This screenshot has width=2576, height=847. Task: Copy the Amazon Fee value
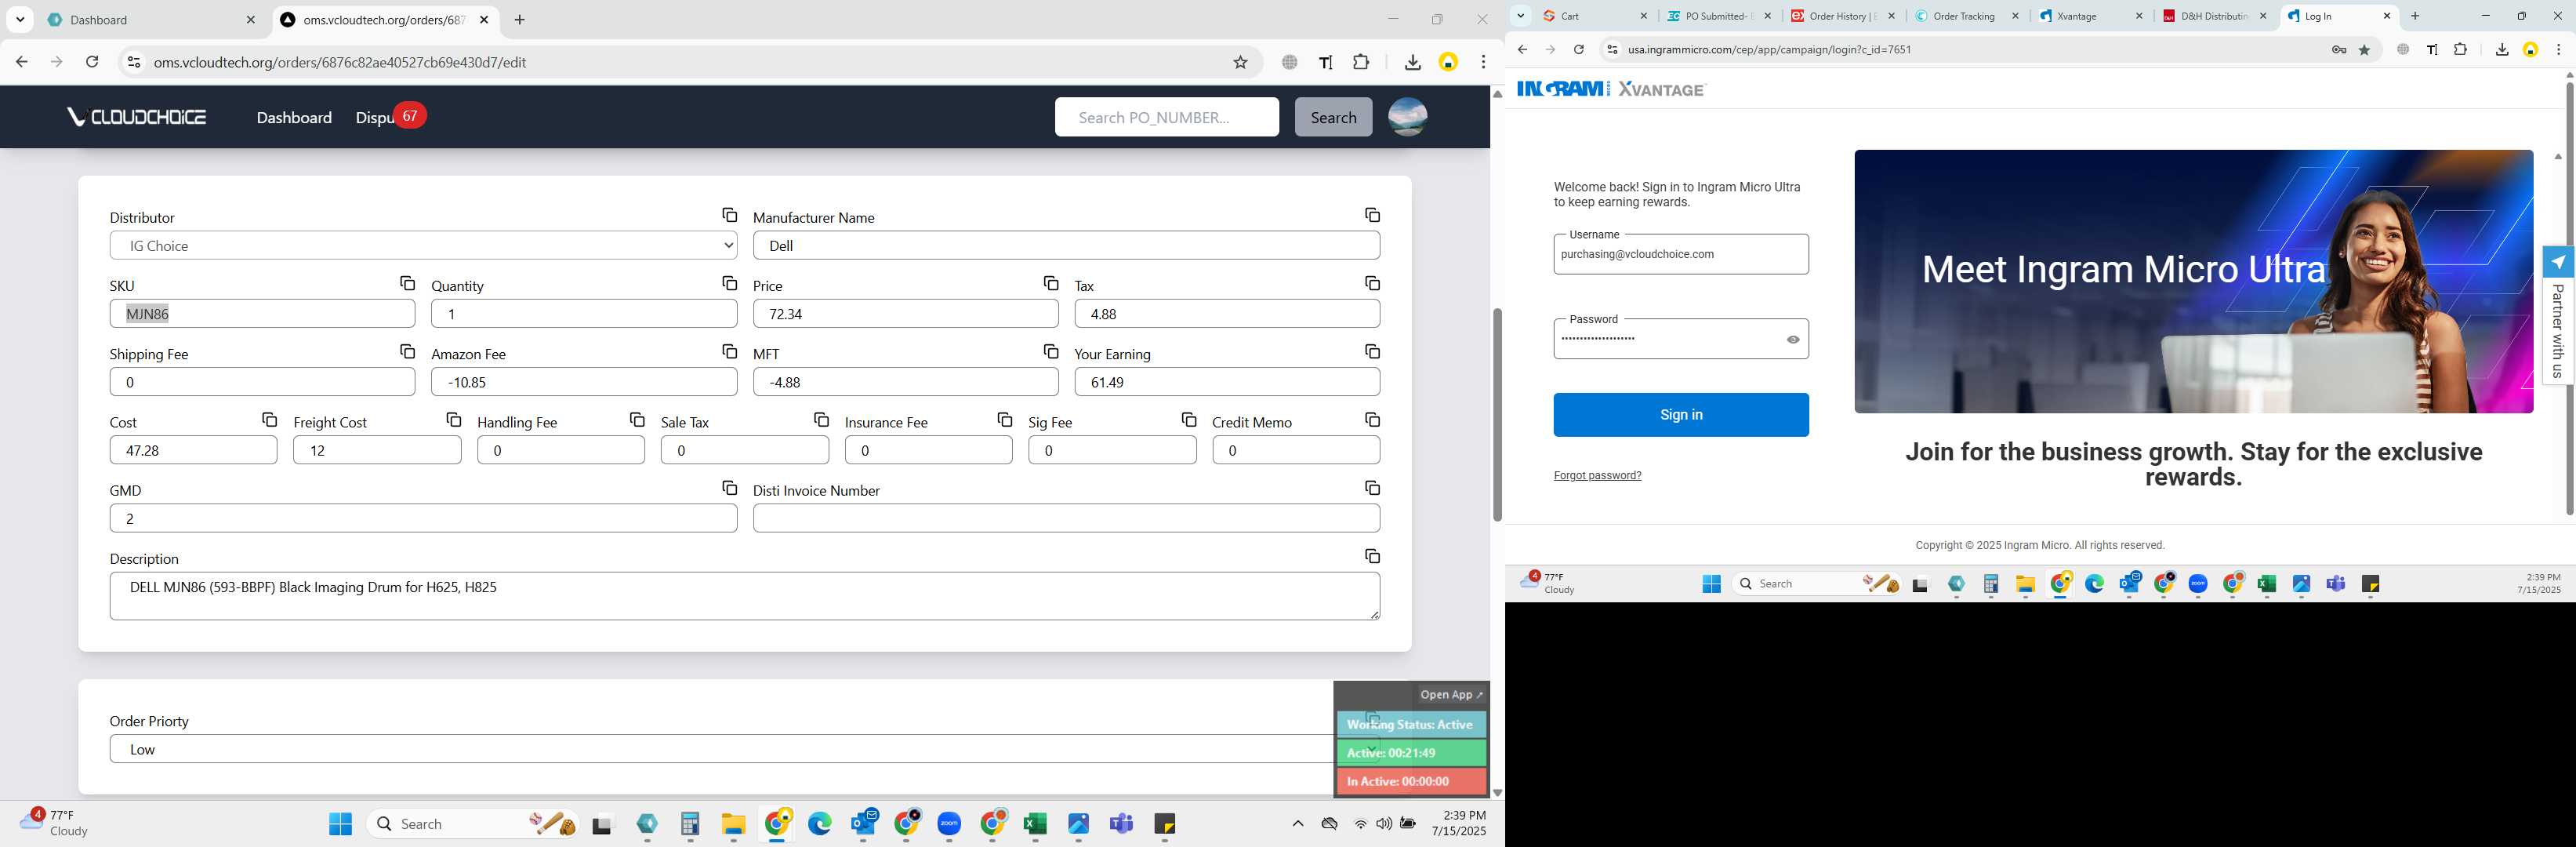729,351
